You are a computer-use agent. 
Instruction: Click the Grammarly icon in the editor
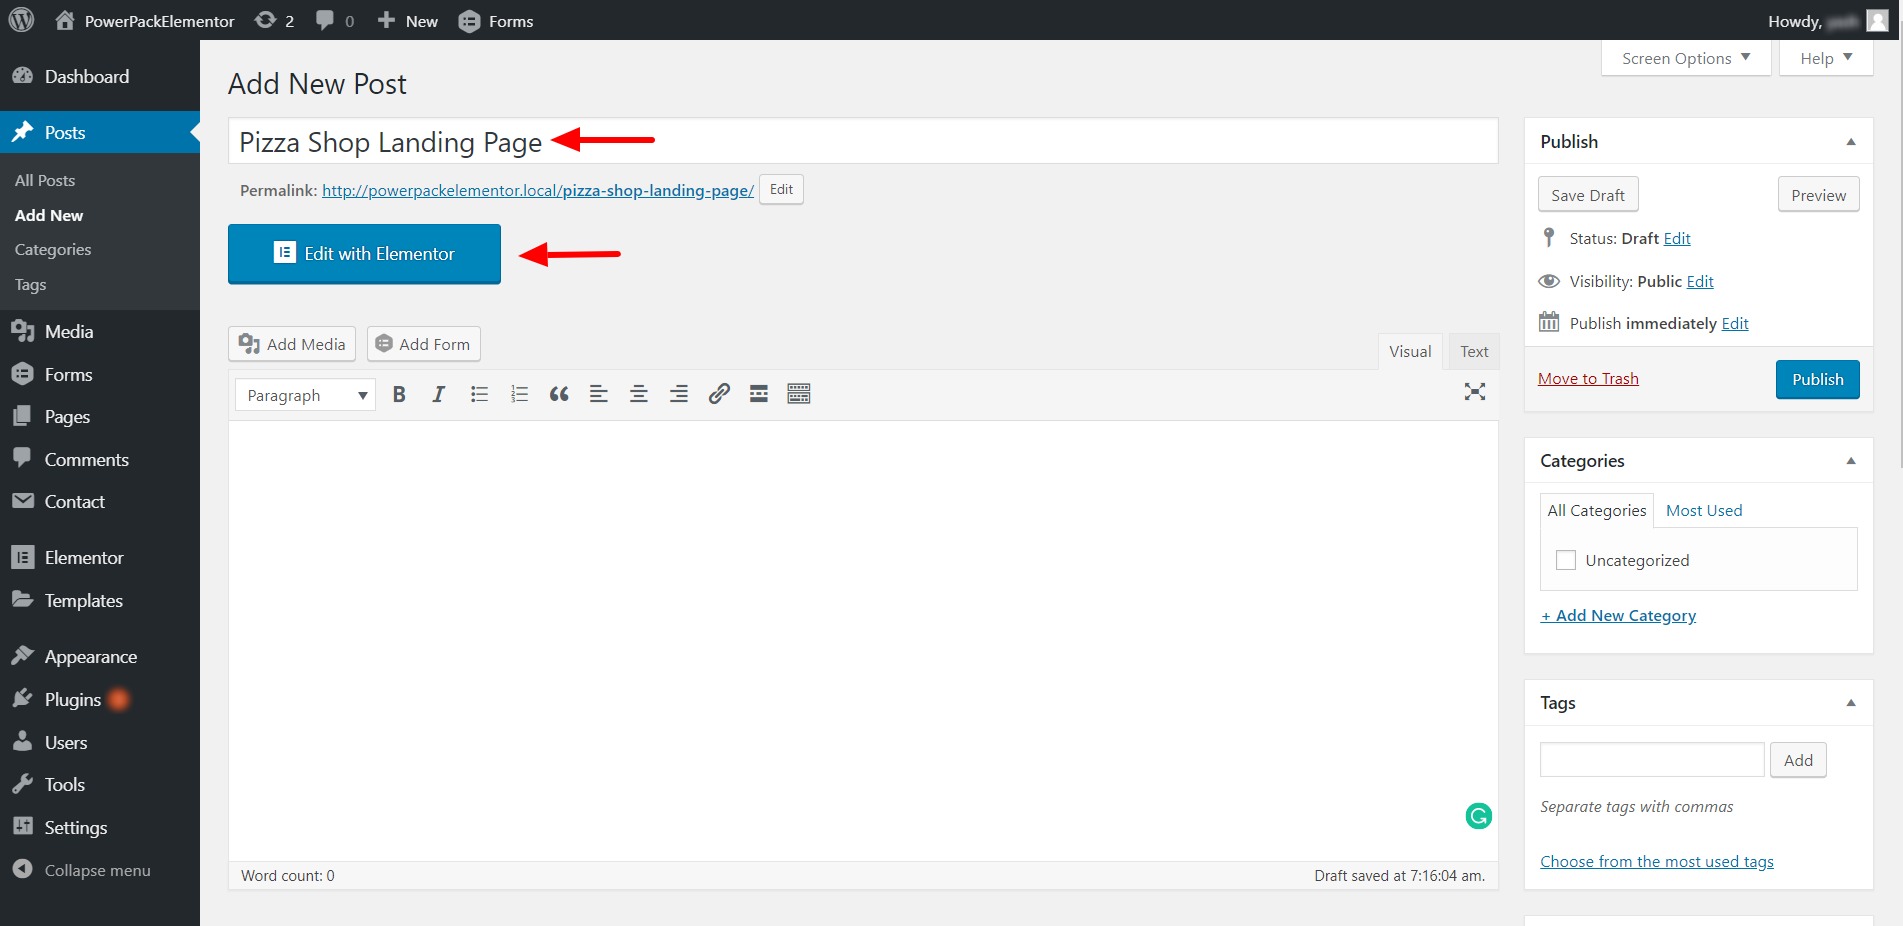pos(1479,816)
